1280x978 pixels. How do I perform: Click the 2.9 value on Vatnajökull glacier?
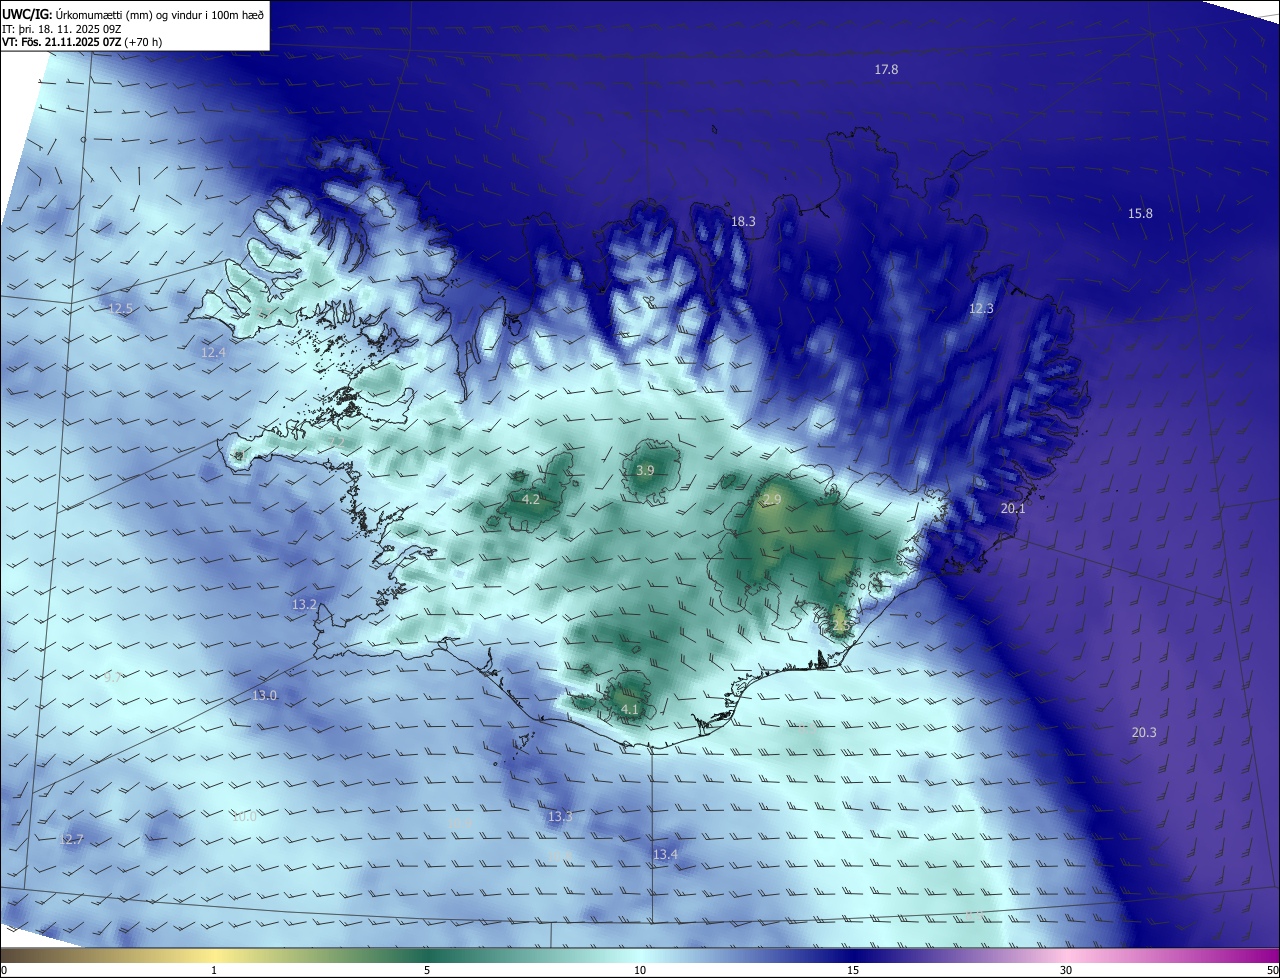[771, 500]
